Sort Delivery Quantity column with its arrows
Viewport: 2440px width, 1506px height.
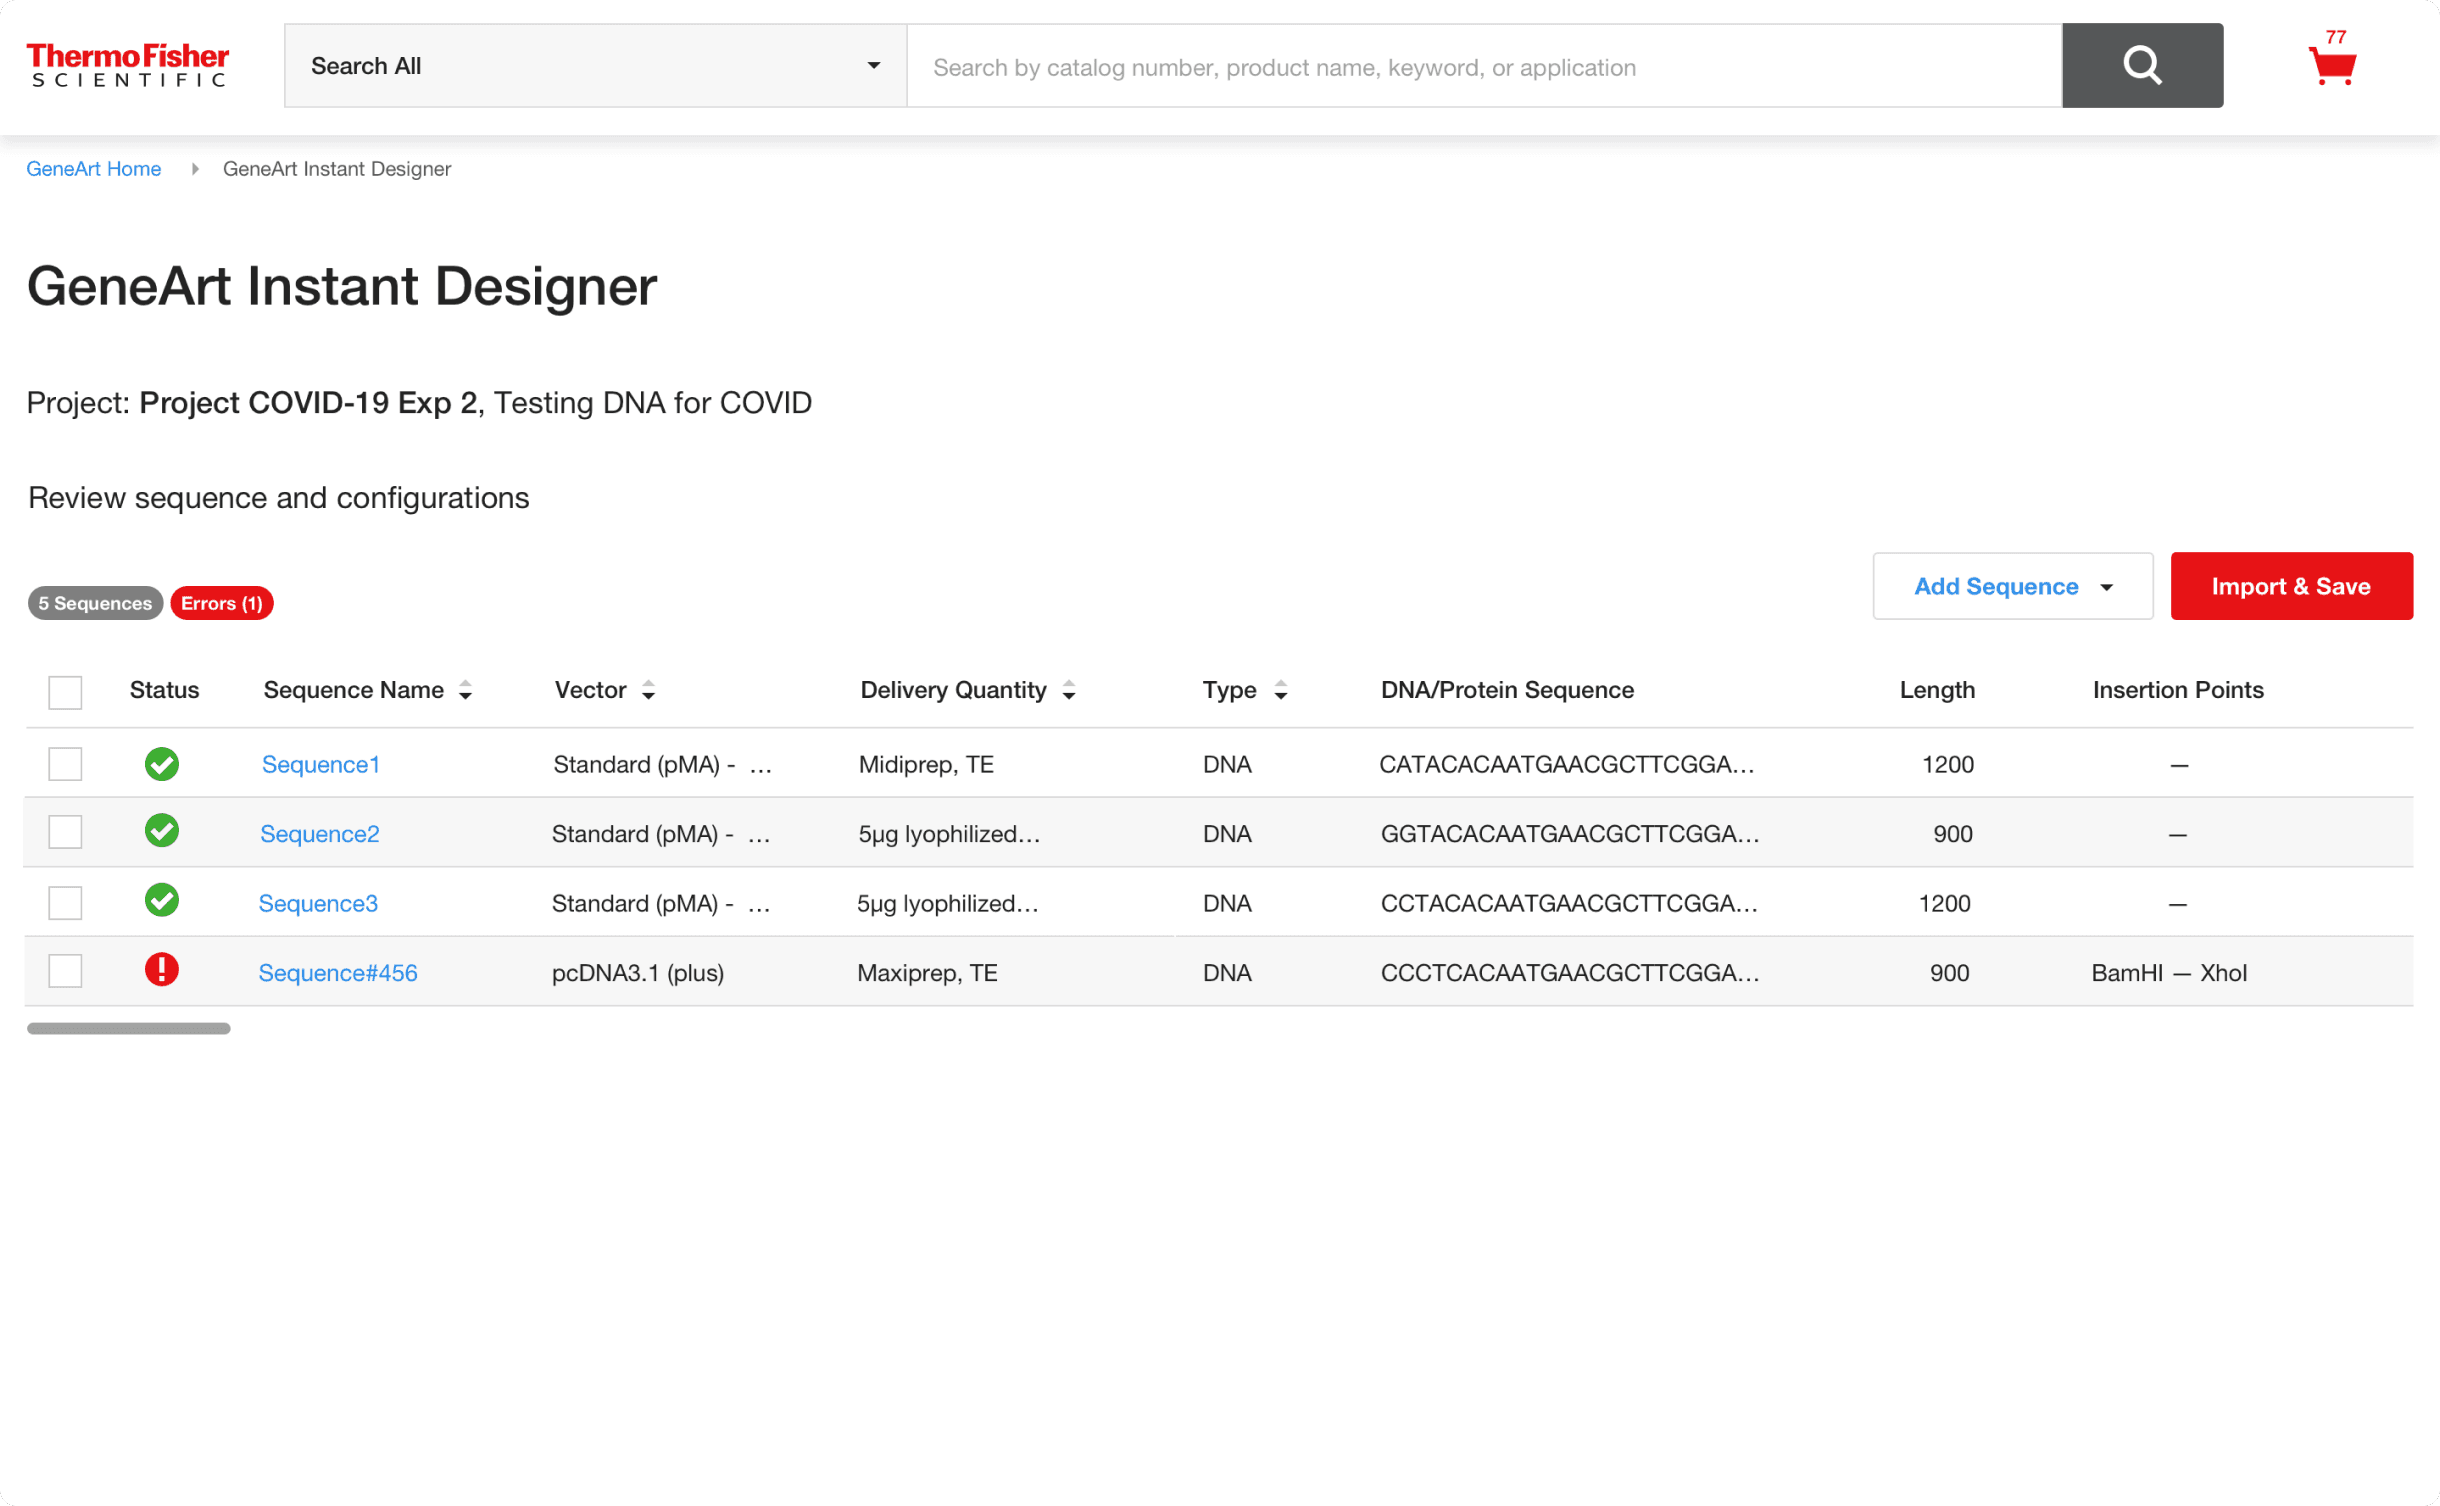pyautogui.click(x=1069, y=690)
